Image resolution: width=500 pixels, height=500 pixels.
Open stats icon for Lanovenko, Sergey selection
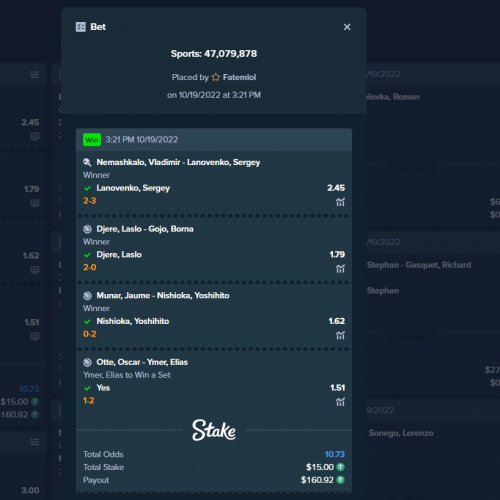click(340, 202)
